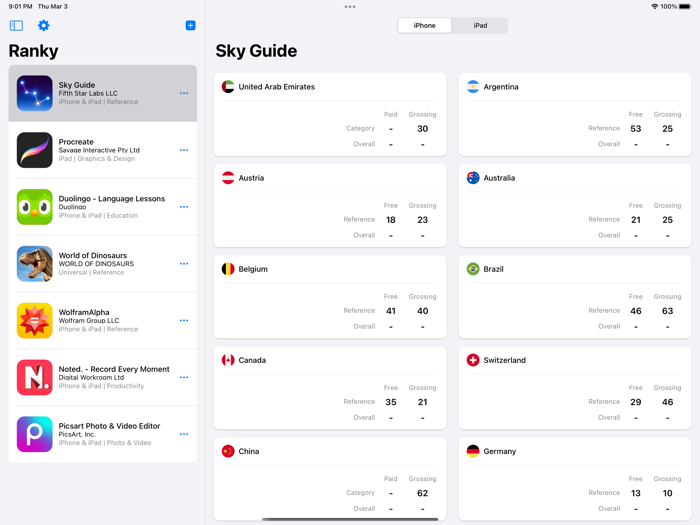Select the Switzerland country label
Viewport: 700px width, 525px height.
[504, 360]
